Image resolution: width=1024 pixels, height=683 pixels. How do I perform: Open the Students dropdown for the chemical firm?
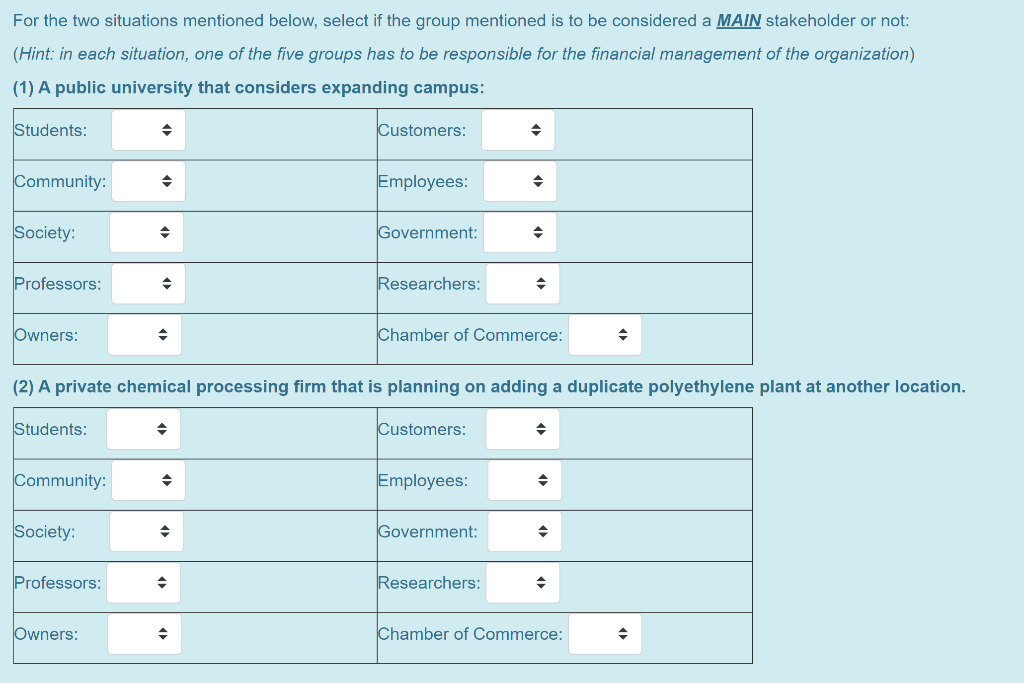coord(144,428)
